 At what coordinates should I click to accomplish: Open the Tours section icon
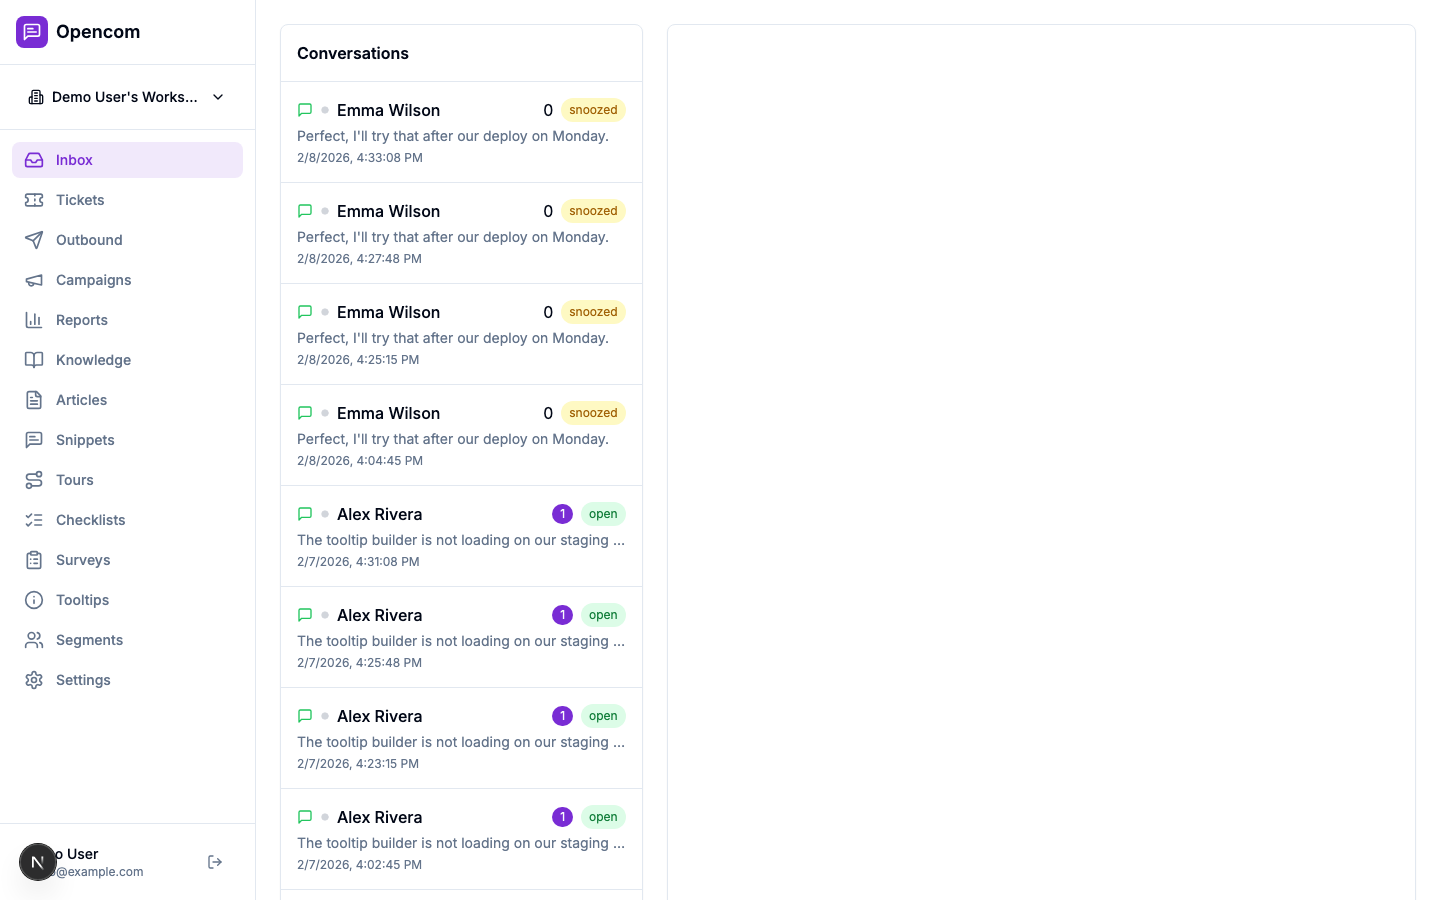point(33,480)
